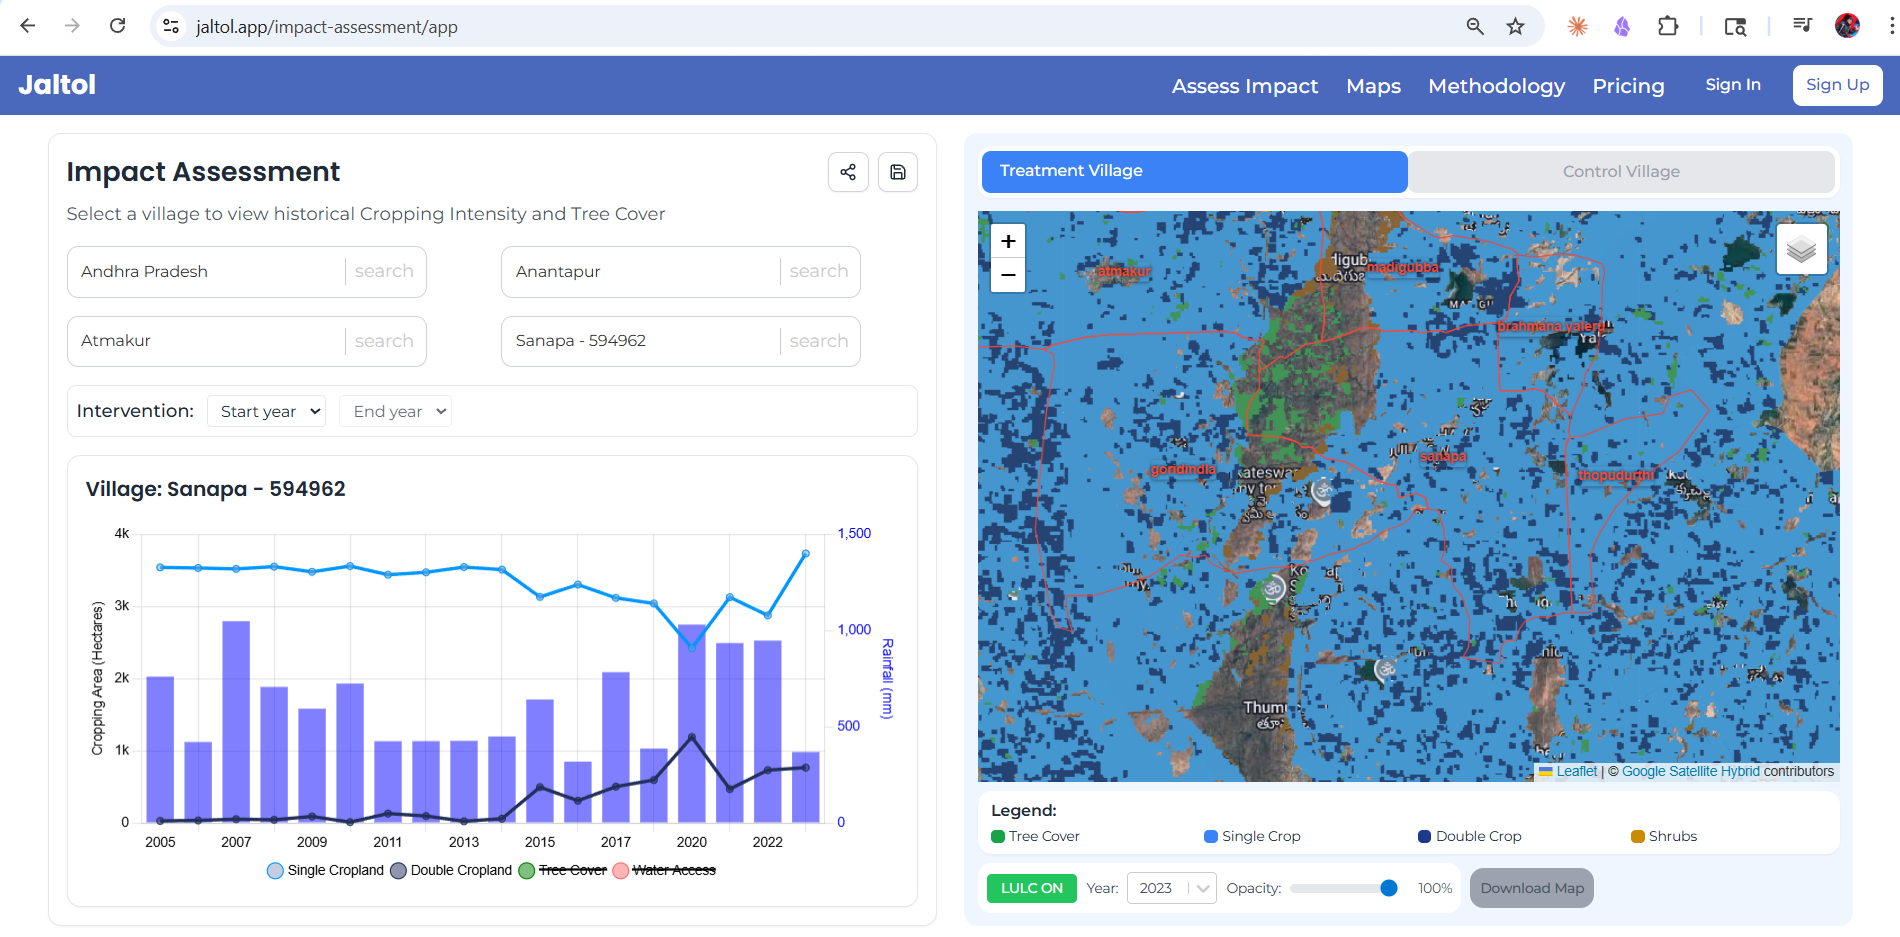1900x937 pixels.
Task: Switch to the Control Village tab
Action: 1621,172
